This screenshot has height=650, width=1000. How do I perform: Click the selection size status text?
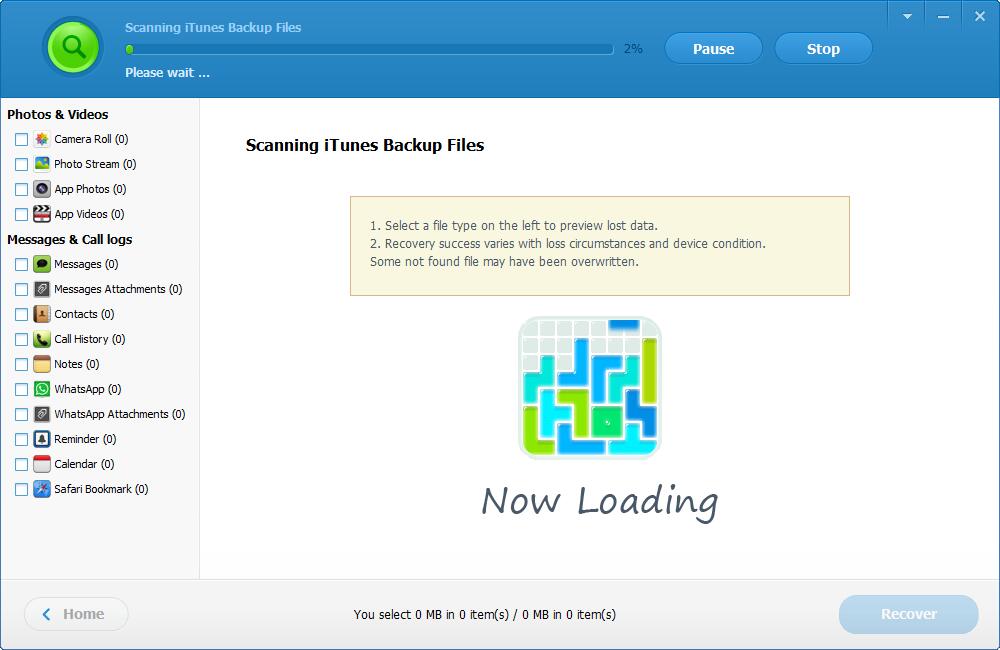tap(485, 614)
